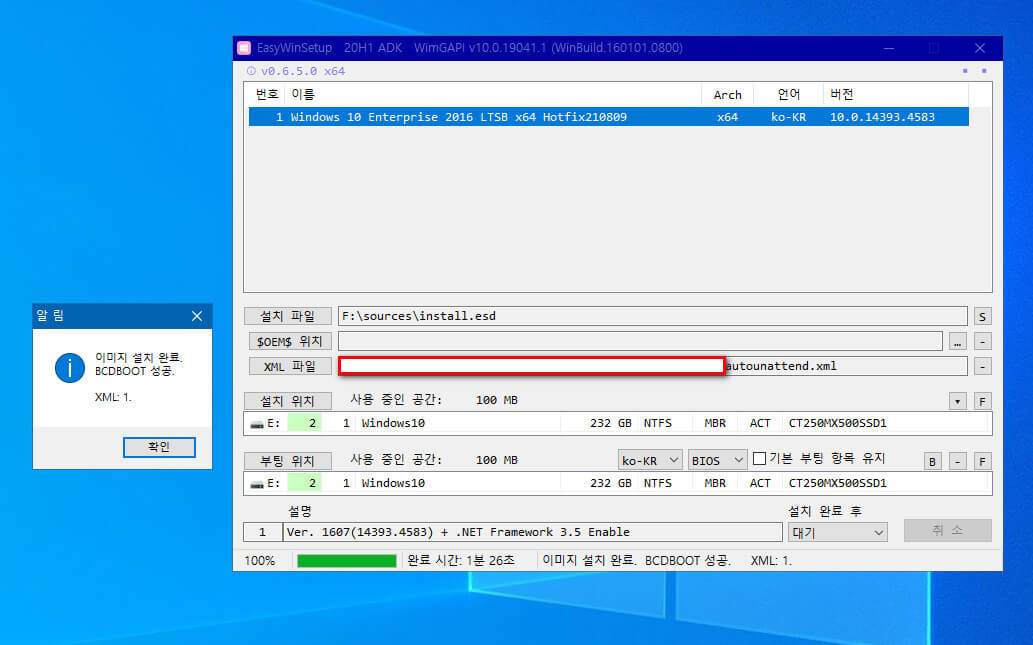Click the S button beside the install file path
The image size is (1033, 645).
tap(982, 317)
